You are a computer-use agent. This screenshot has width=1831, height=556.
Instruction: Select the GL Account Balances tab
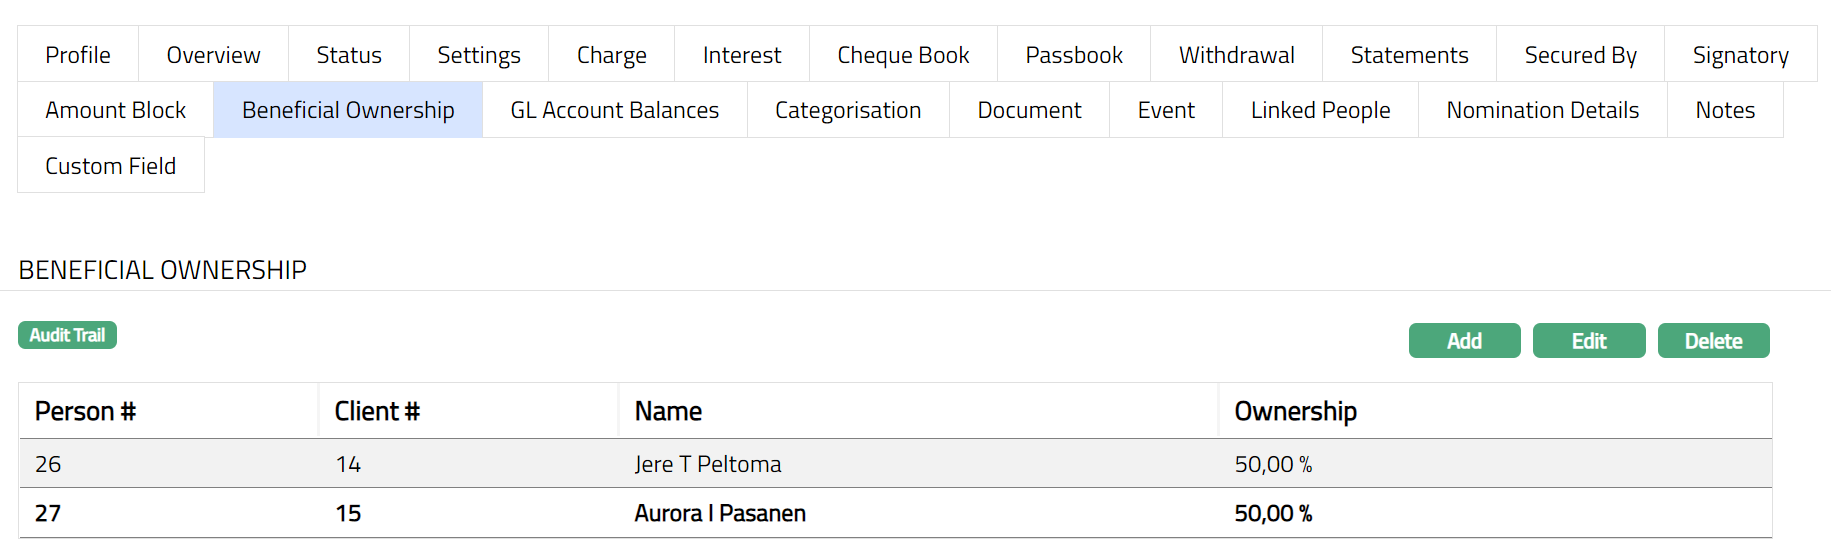(614, 110)
